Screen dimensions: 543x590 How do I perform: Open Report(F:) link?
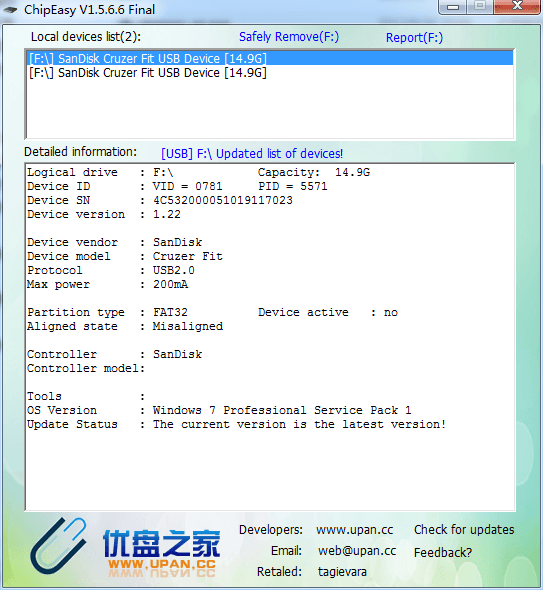tap(414, 38)
